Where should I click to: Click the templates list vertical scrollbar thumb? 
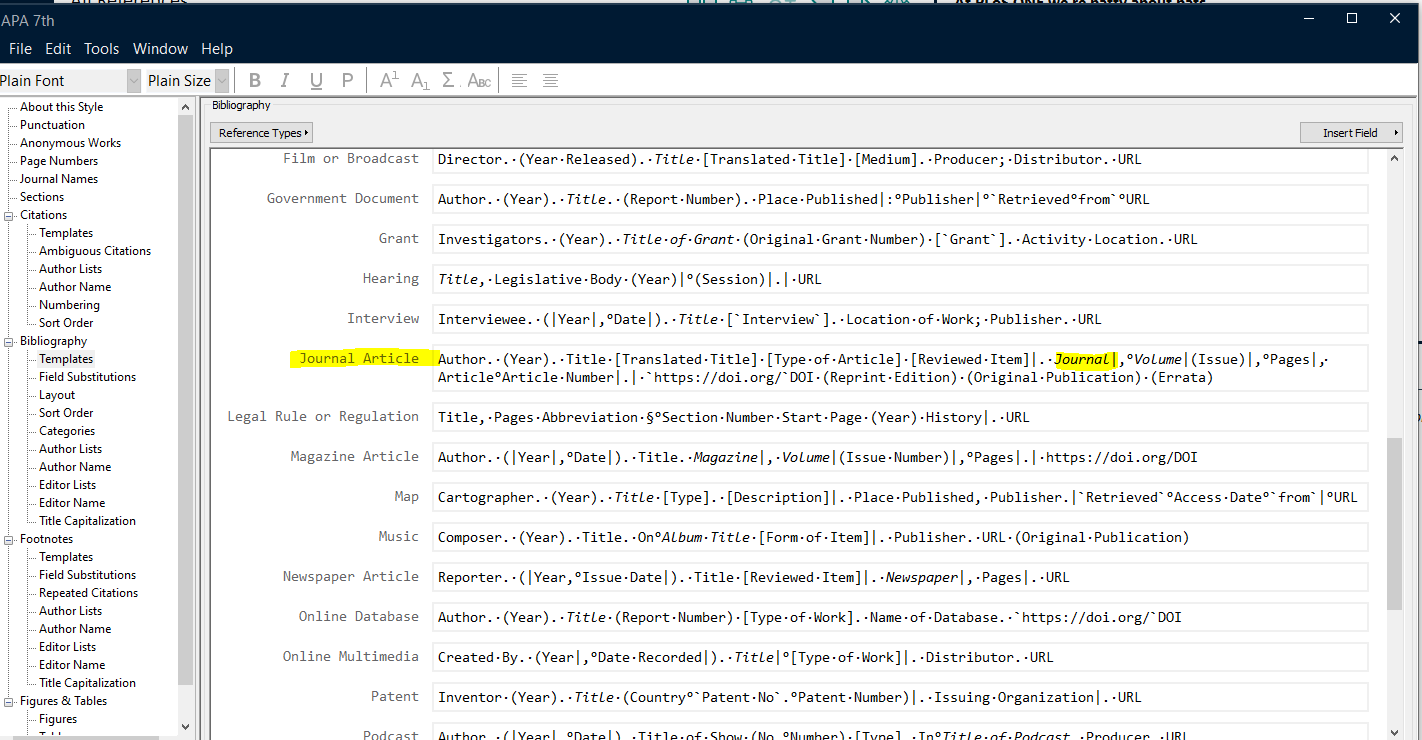[1394, 523]
